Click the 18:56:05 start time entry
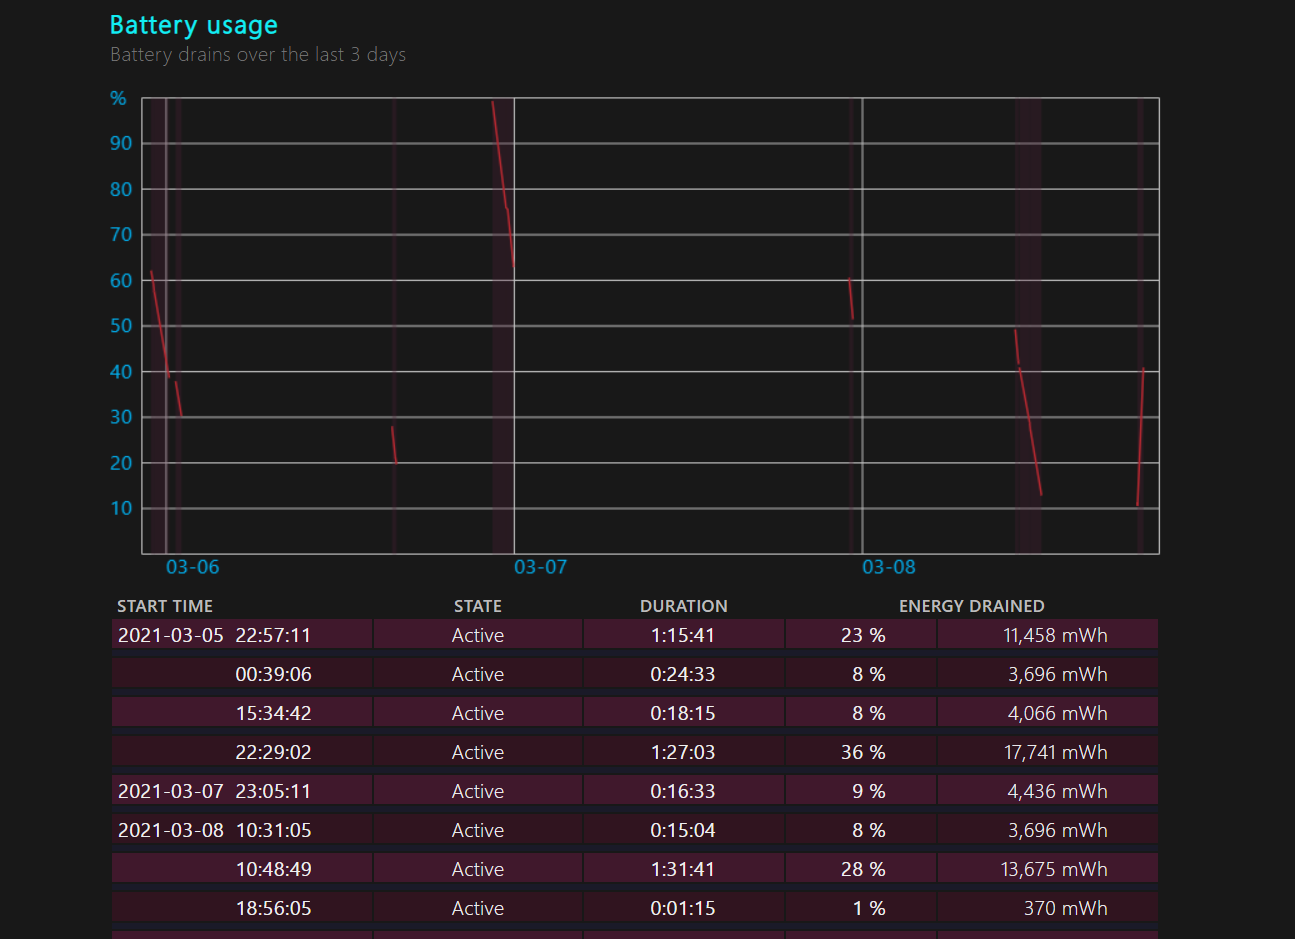The image size is (1295, 939). (x=273, y=908)
